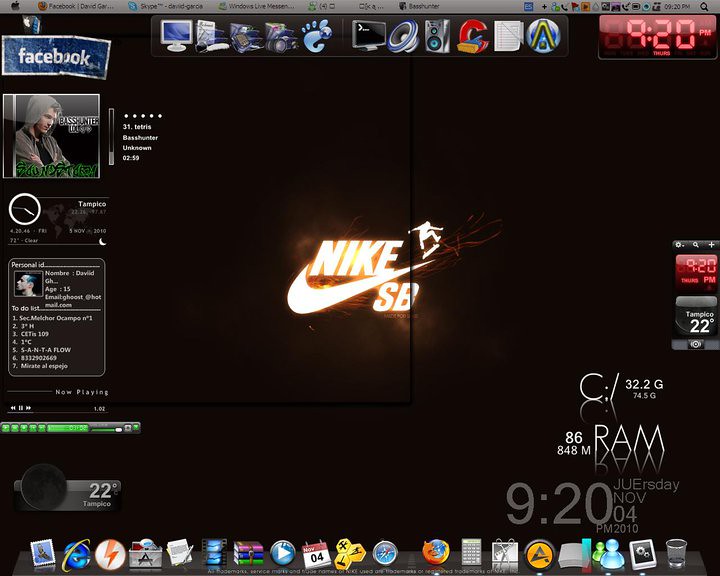Skip to previous track in Now Playing widget
720x576 pixels.
(13, 408)
